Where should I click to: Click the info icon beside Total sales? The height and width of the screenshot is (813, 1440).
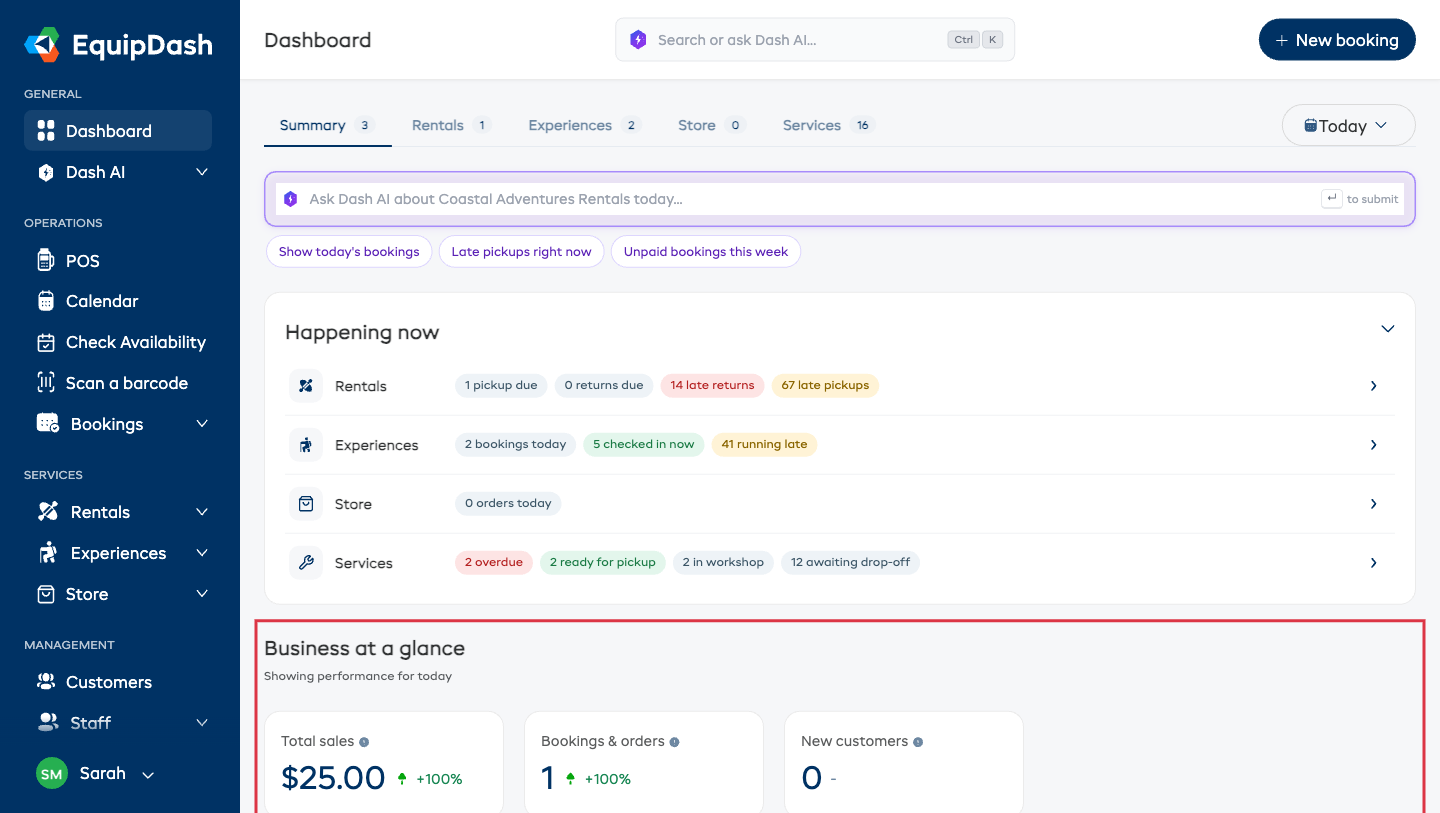click(x=364, y=742)
